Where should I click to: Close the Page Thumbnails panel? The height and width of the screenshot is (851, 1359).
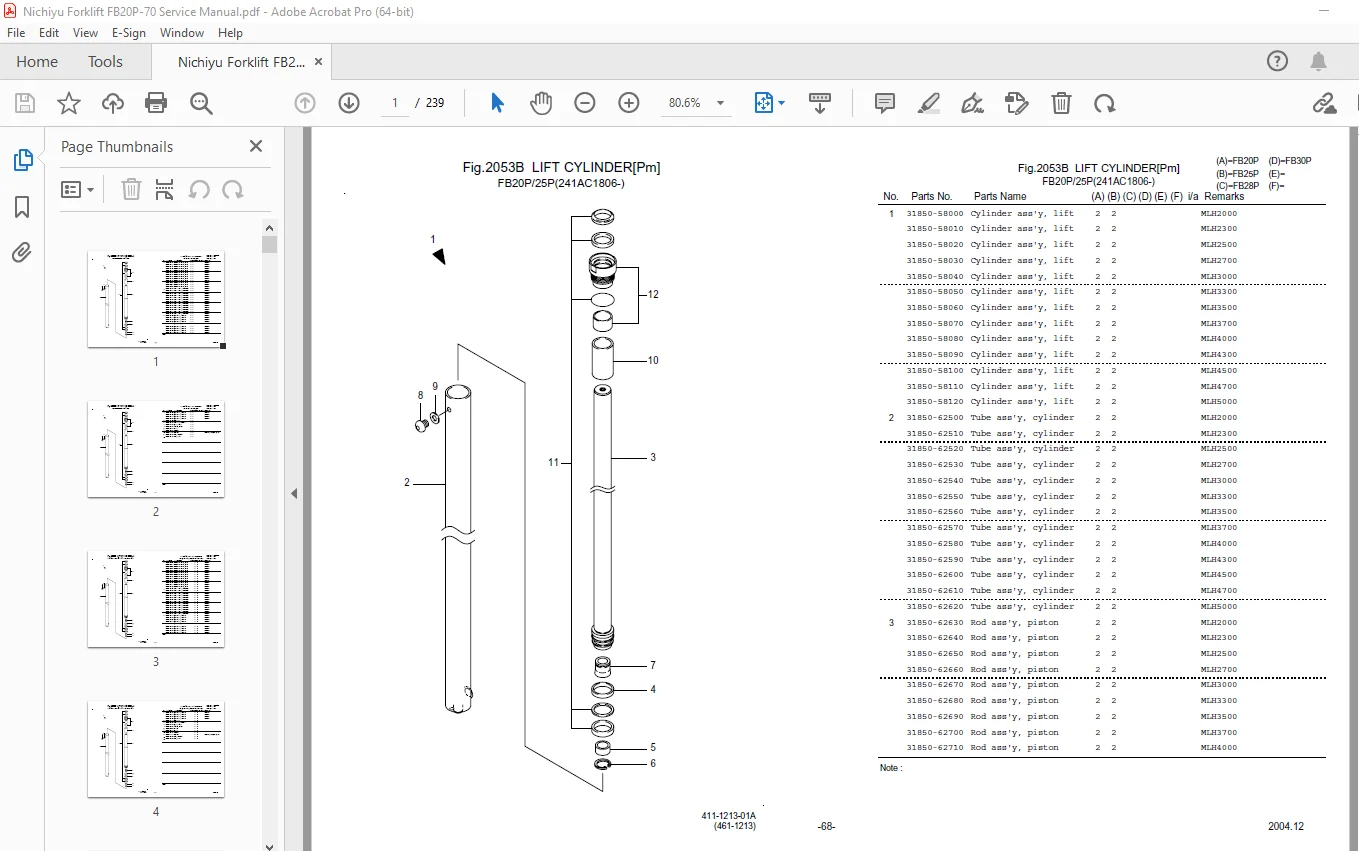(x=256, y=146)
